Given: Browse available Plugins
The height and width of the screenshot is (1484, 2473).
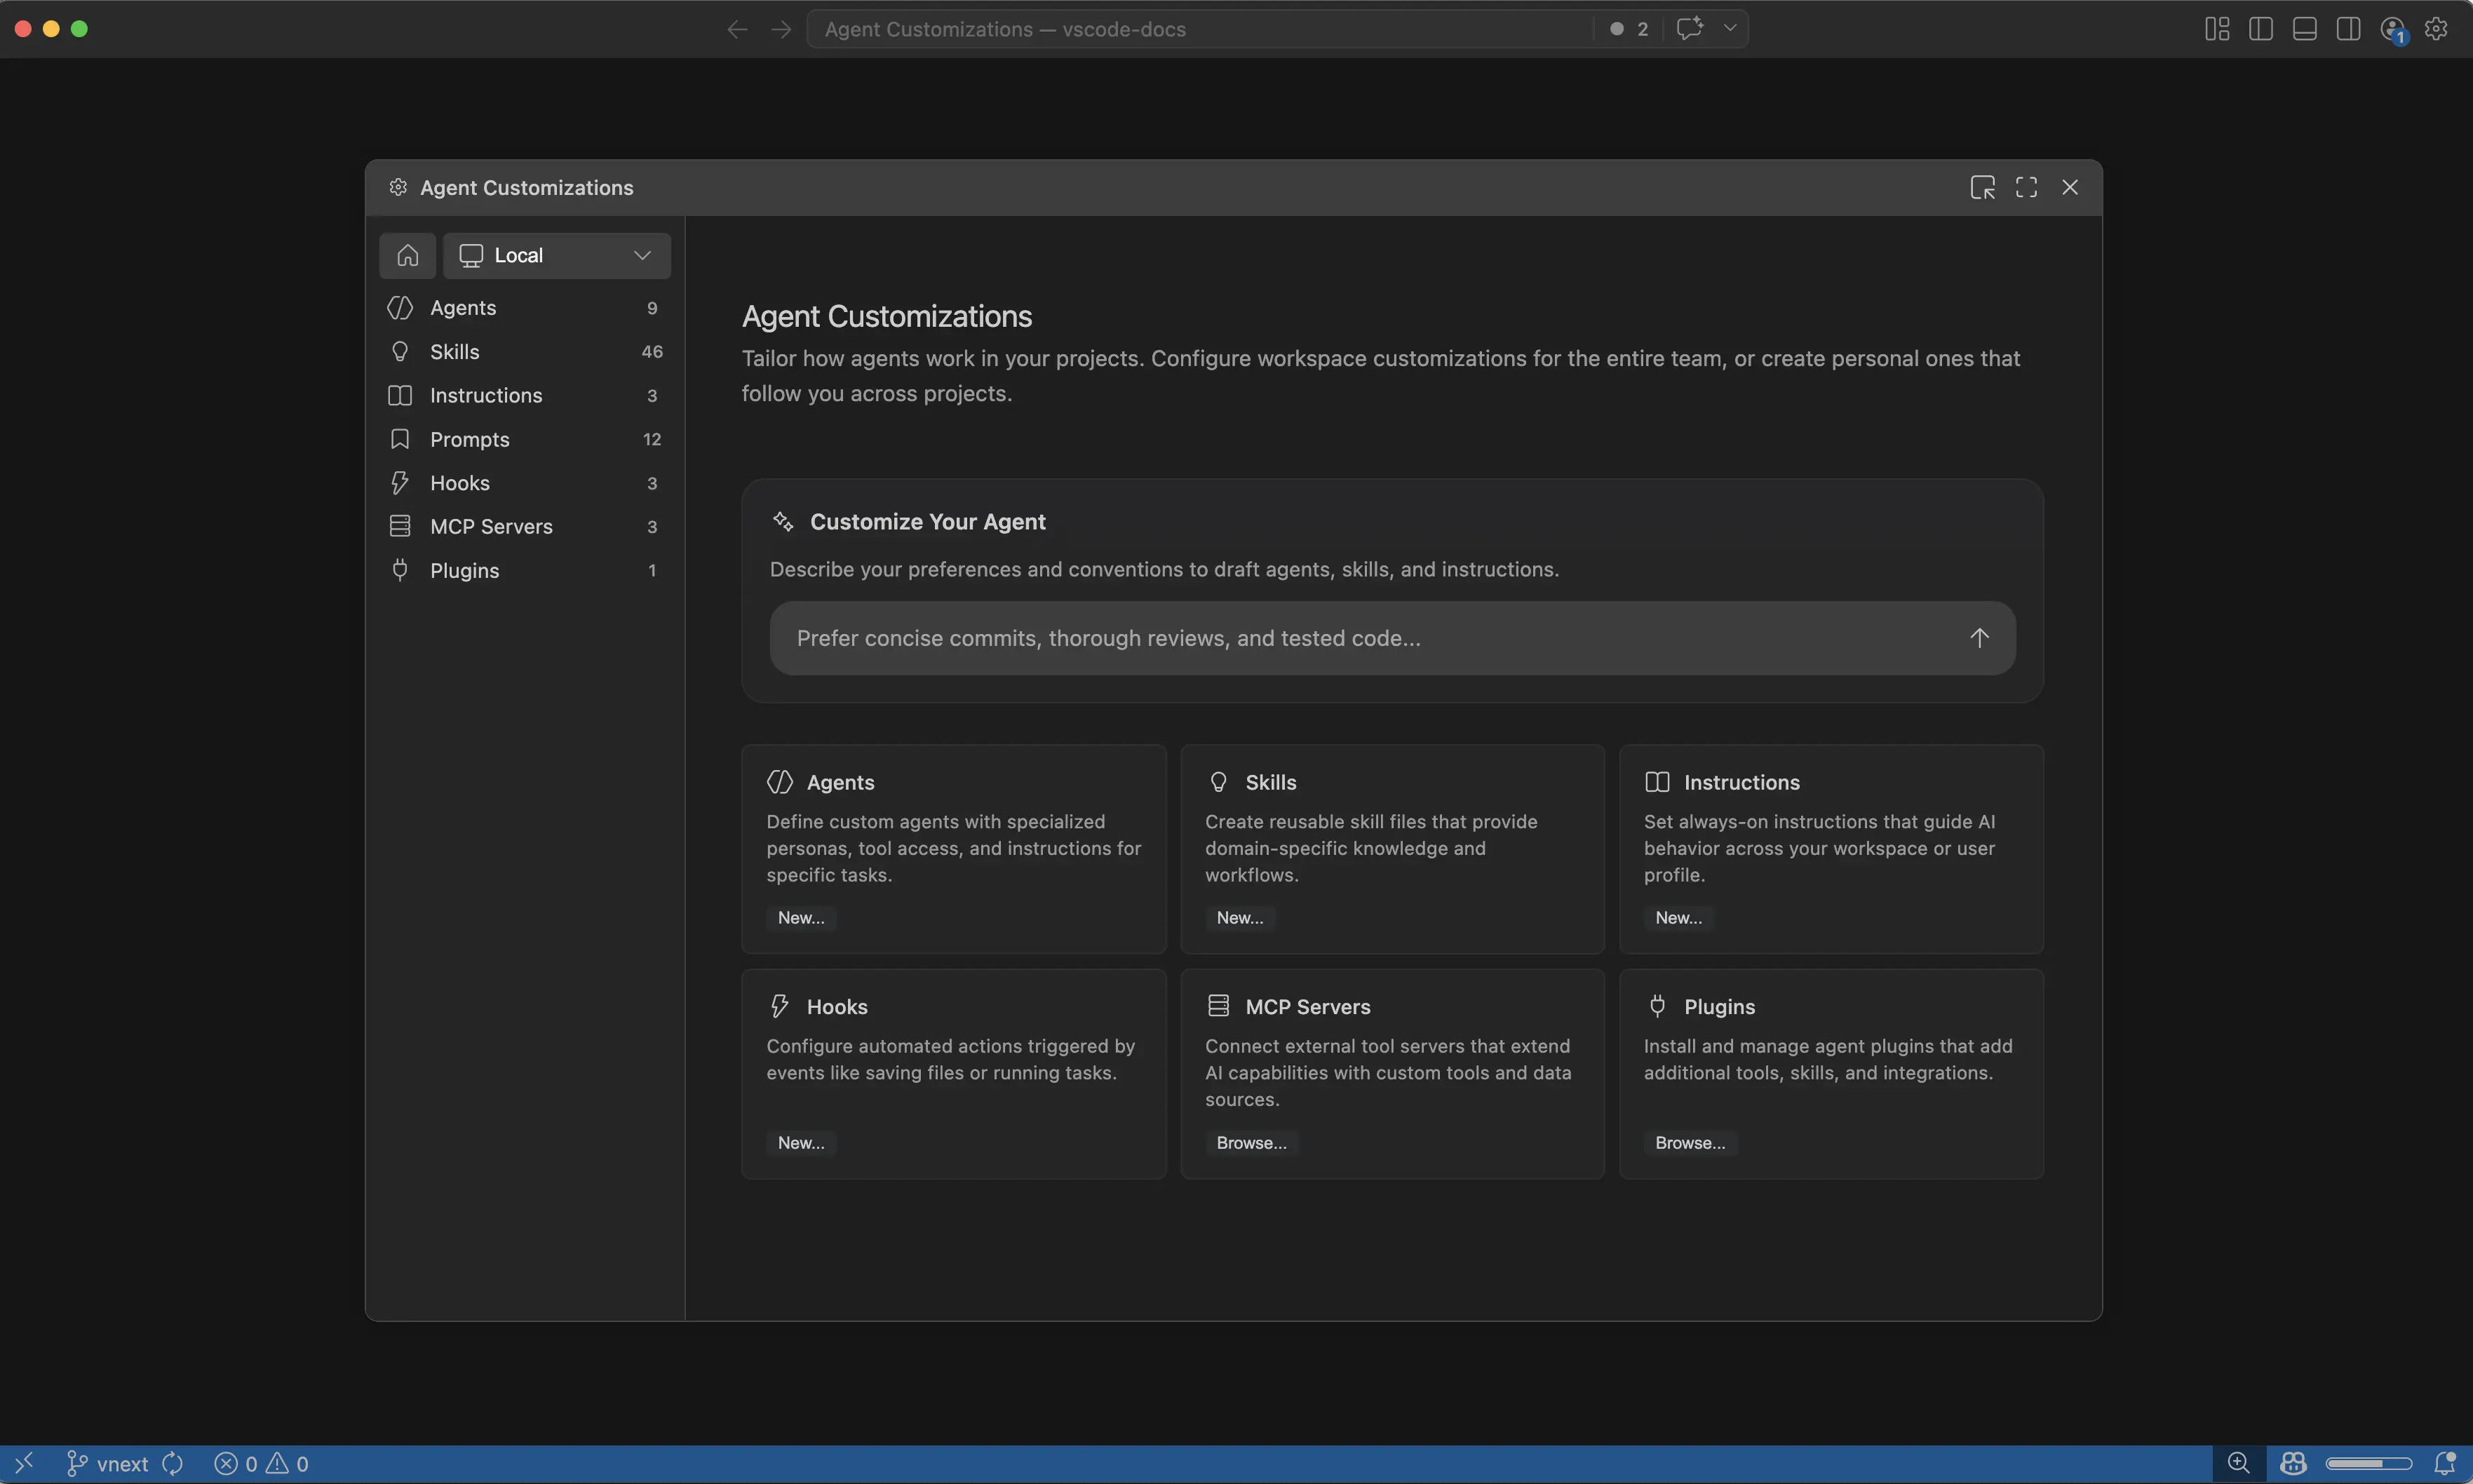Looking at the screenshot, I should [1690, 1142].
